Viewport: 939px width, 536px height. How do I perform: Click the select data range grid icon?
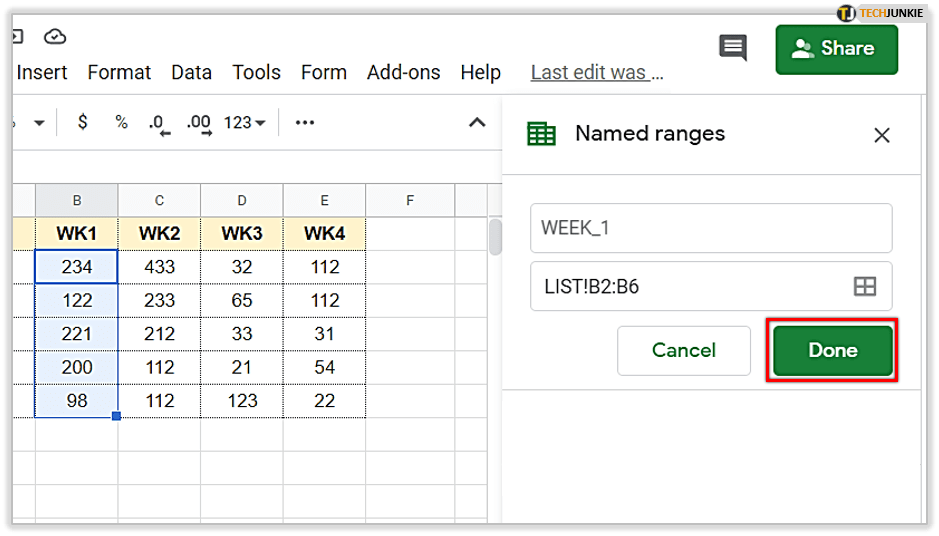coord(864,287)
